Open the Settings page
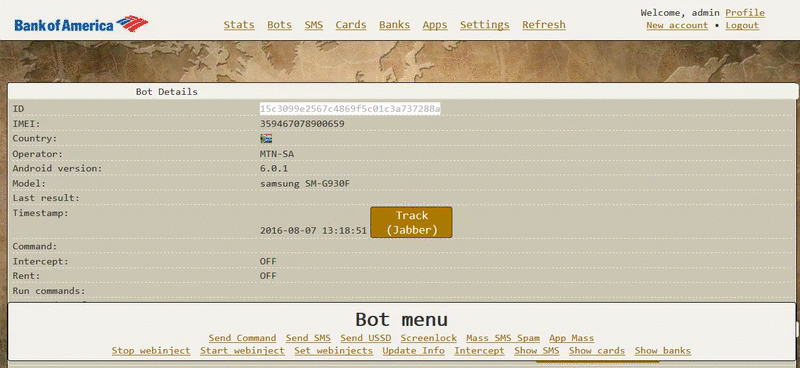 [485, 24]
